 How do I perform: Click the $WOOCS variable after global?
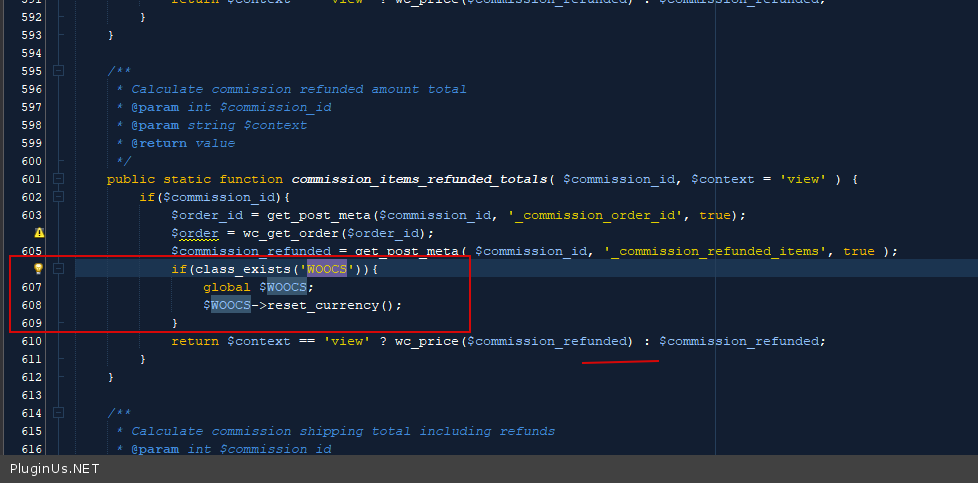284,287
